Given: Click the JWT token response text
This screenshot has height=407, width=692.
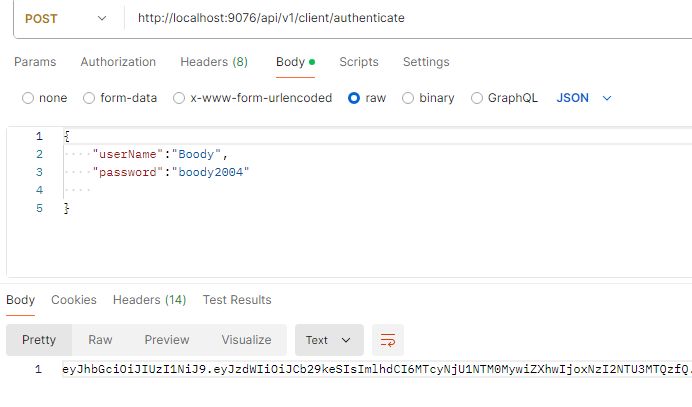Looking at the screenshot, I should (377, 369).
